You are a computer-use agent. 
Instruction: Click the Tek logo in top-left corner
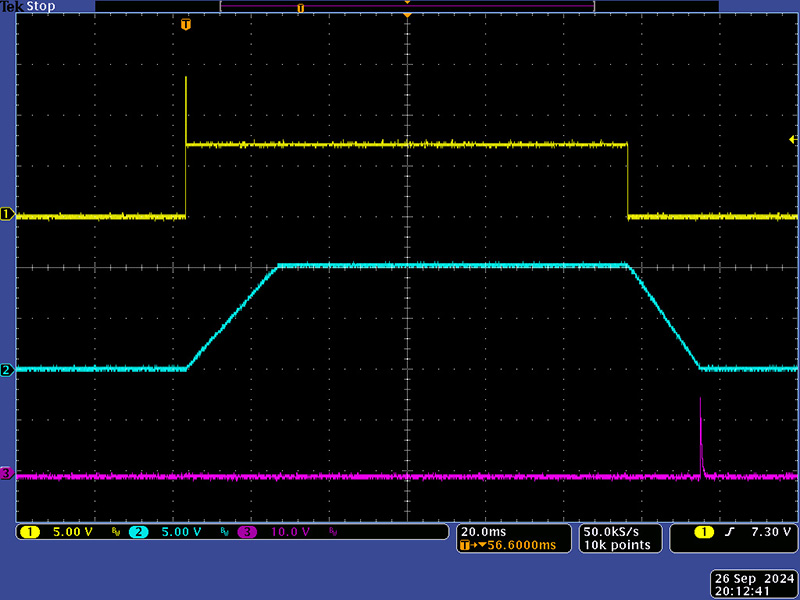click(12, 6)
